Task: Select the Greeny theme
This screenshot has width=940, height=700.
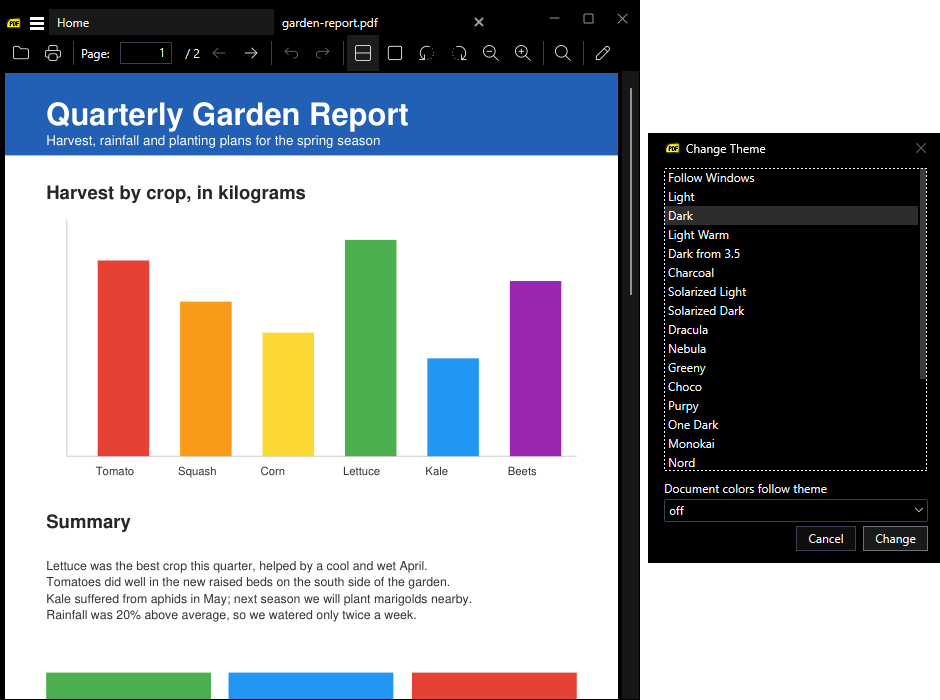Action: point(792,367)
